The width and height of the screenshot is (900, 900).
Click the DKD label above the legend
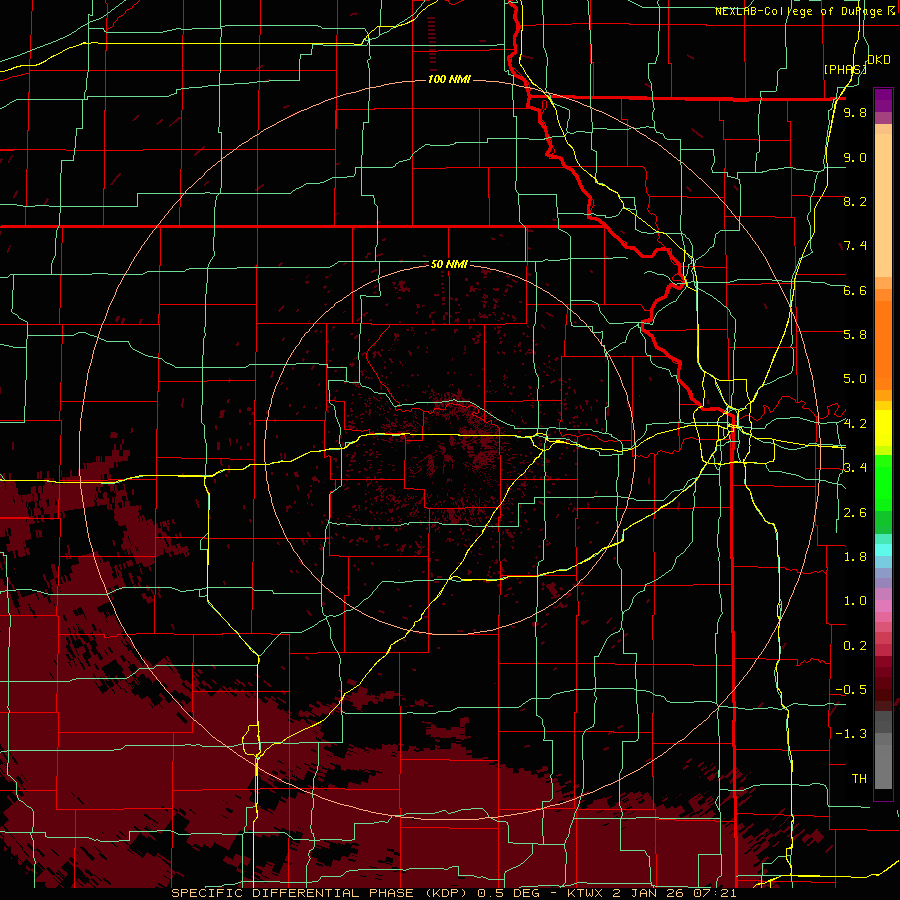click(879, 60)
